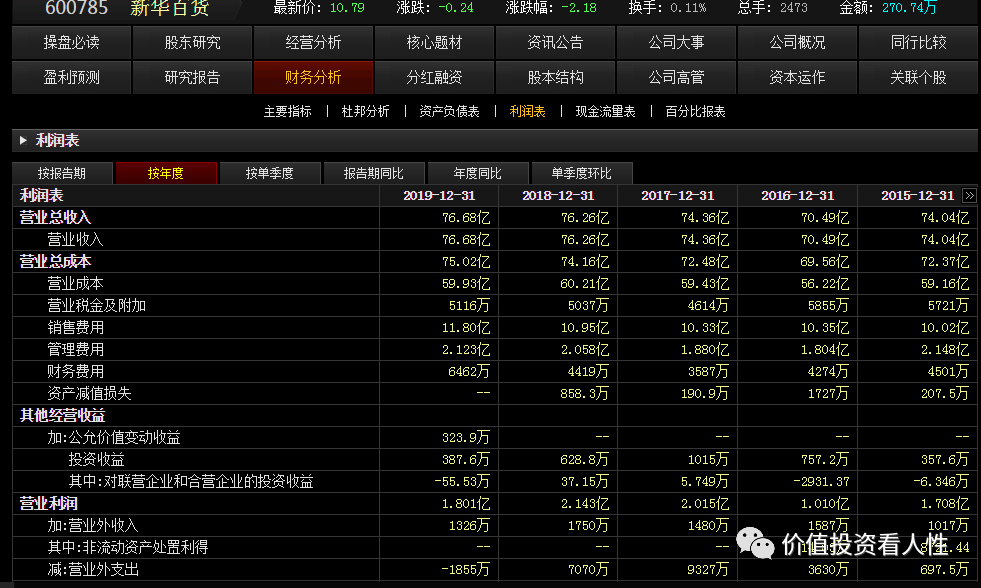Open the 分红融资 tab
The height and width of the screenshot is (588, 981).
tap(434, 78)
